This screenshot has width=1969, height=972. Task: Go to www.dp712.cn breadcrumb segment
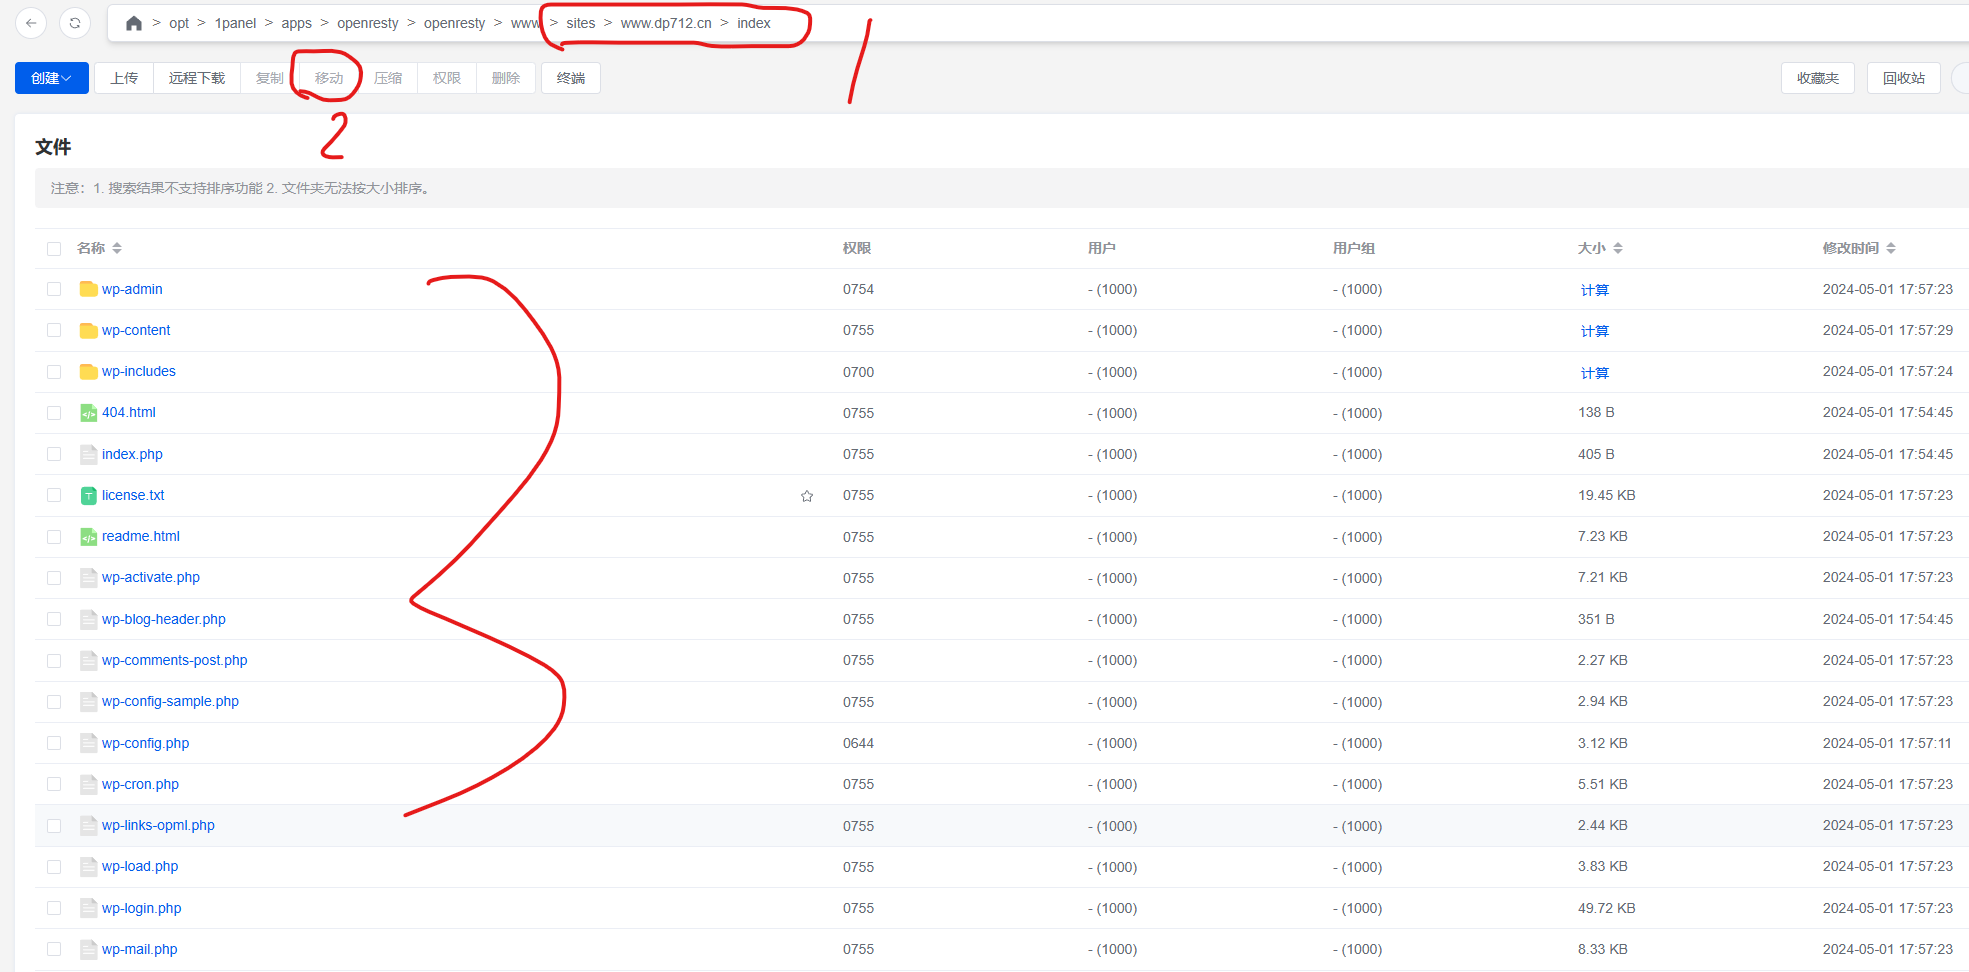coord(666,23)
